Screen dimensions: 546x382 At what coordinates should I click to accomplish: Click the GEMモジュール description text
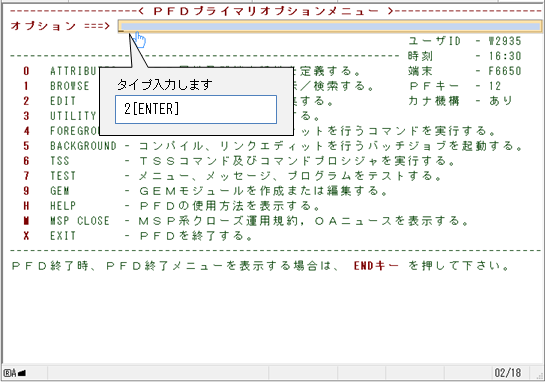264,191
